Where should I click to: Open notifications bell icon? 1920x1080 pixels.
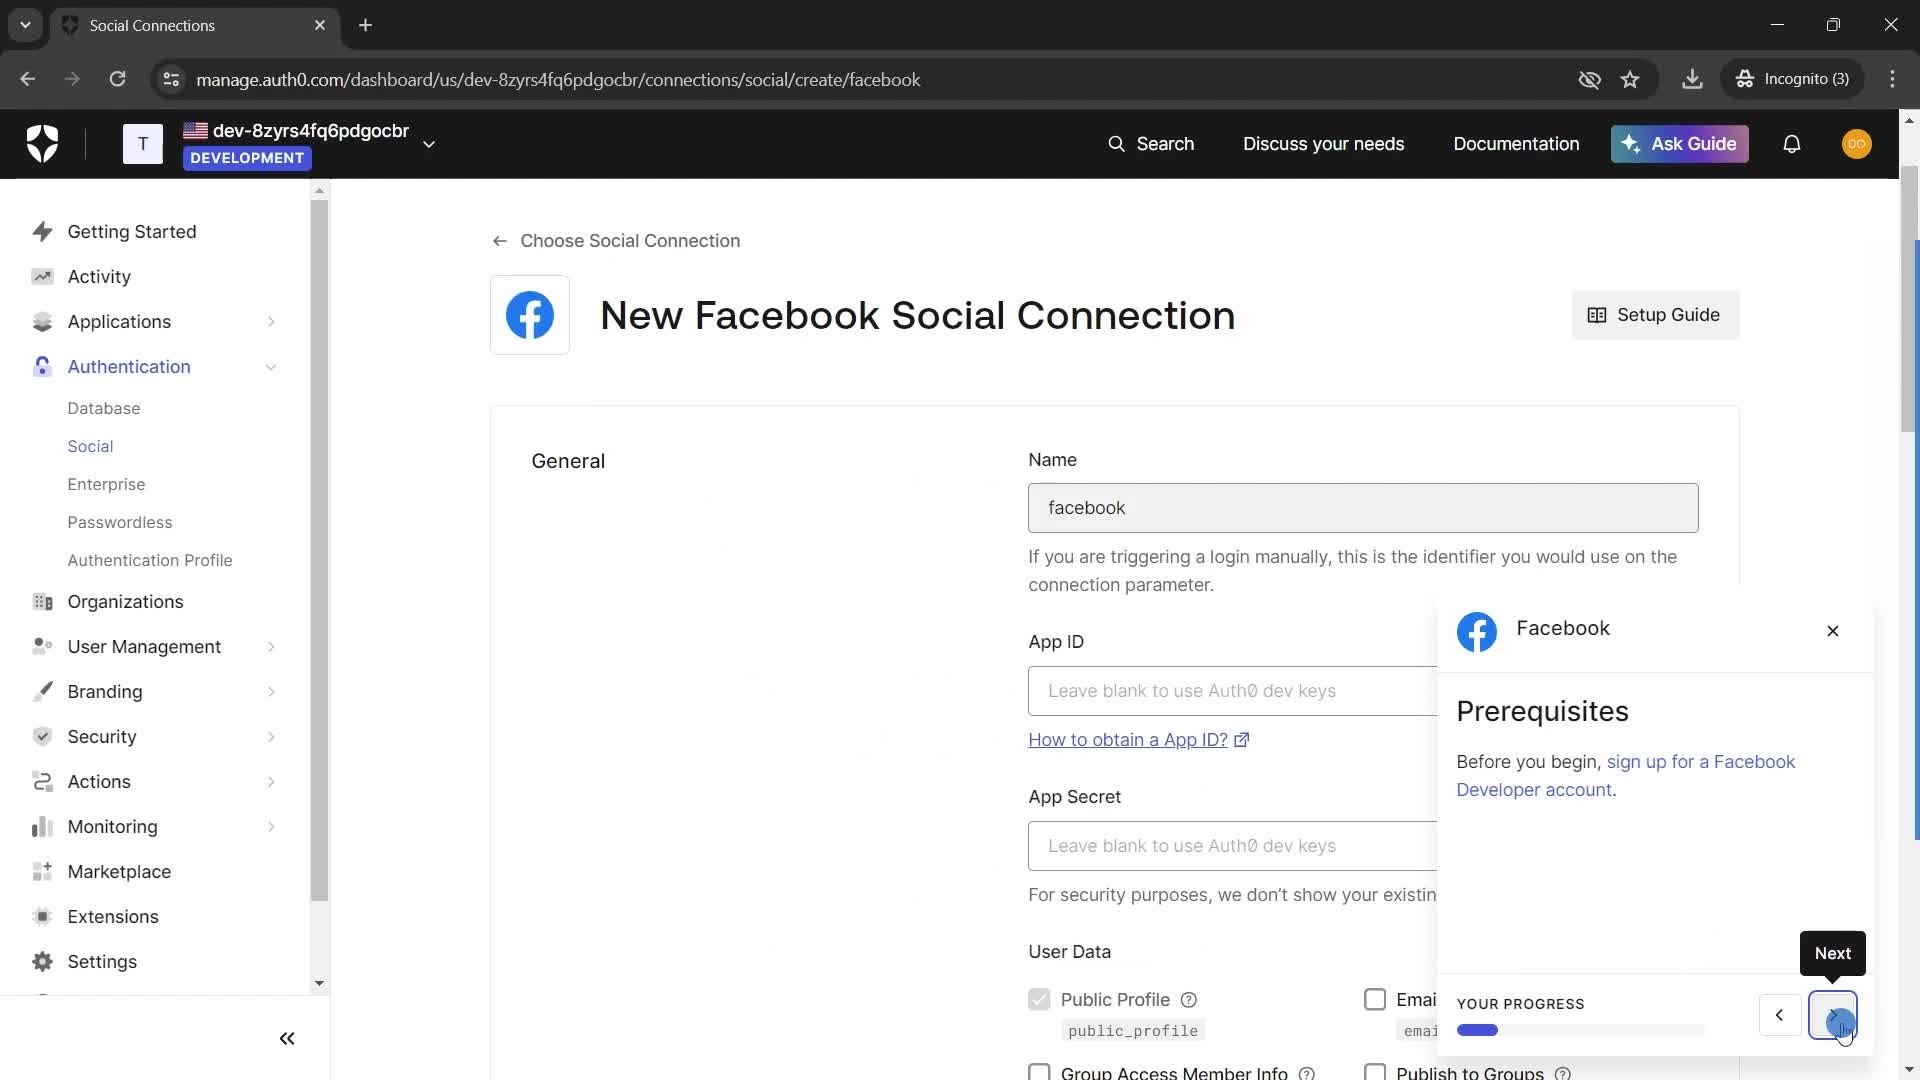[1792, 144]
